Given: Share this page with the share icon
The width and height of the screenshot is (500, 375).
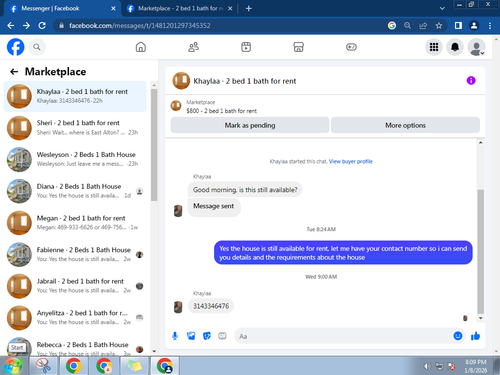Looking at the screenshot, I should [423, 25].
